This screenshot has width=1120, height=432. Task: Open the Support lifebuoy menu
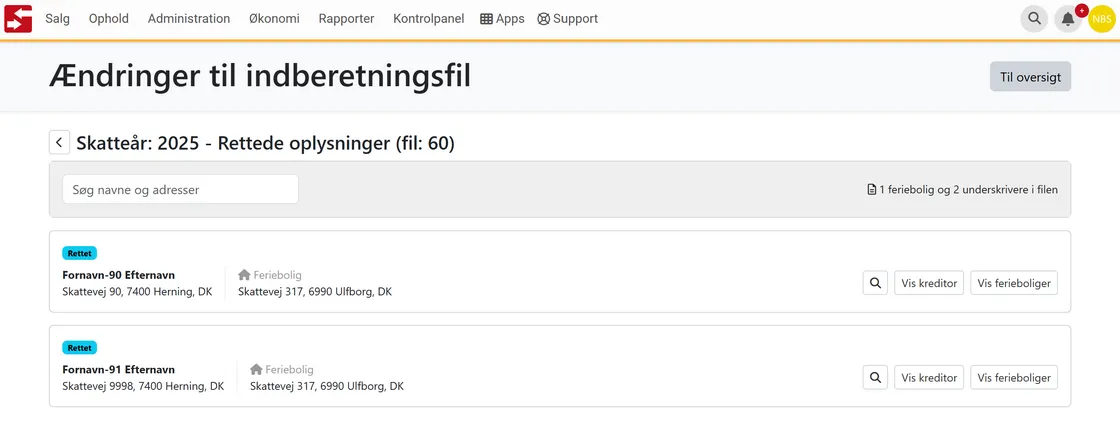point(568,19)
